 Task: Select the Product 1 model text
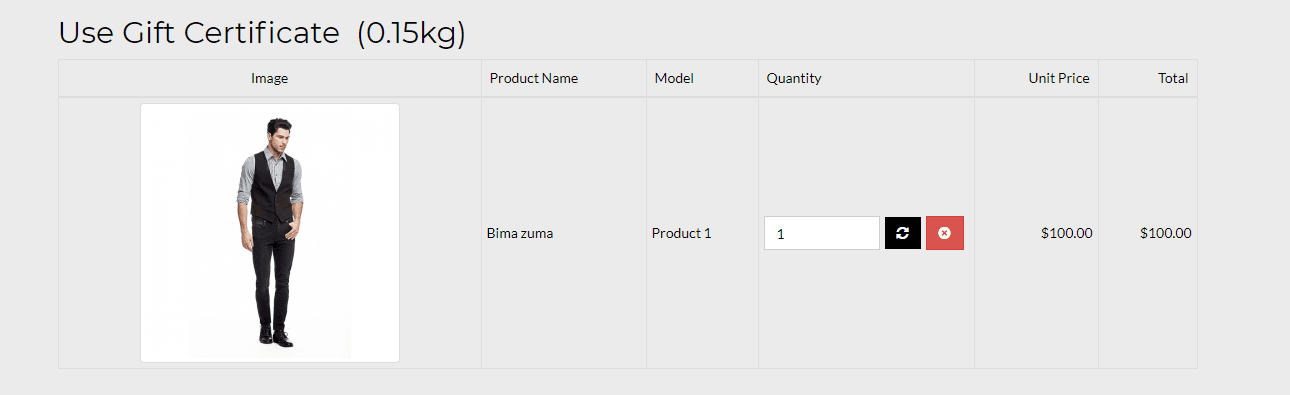tap(681, 233)
